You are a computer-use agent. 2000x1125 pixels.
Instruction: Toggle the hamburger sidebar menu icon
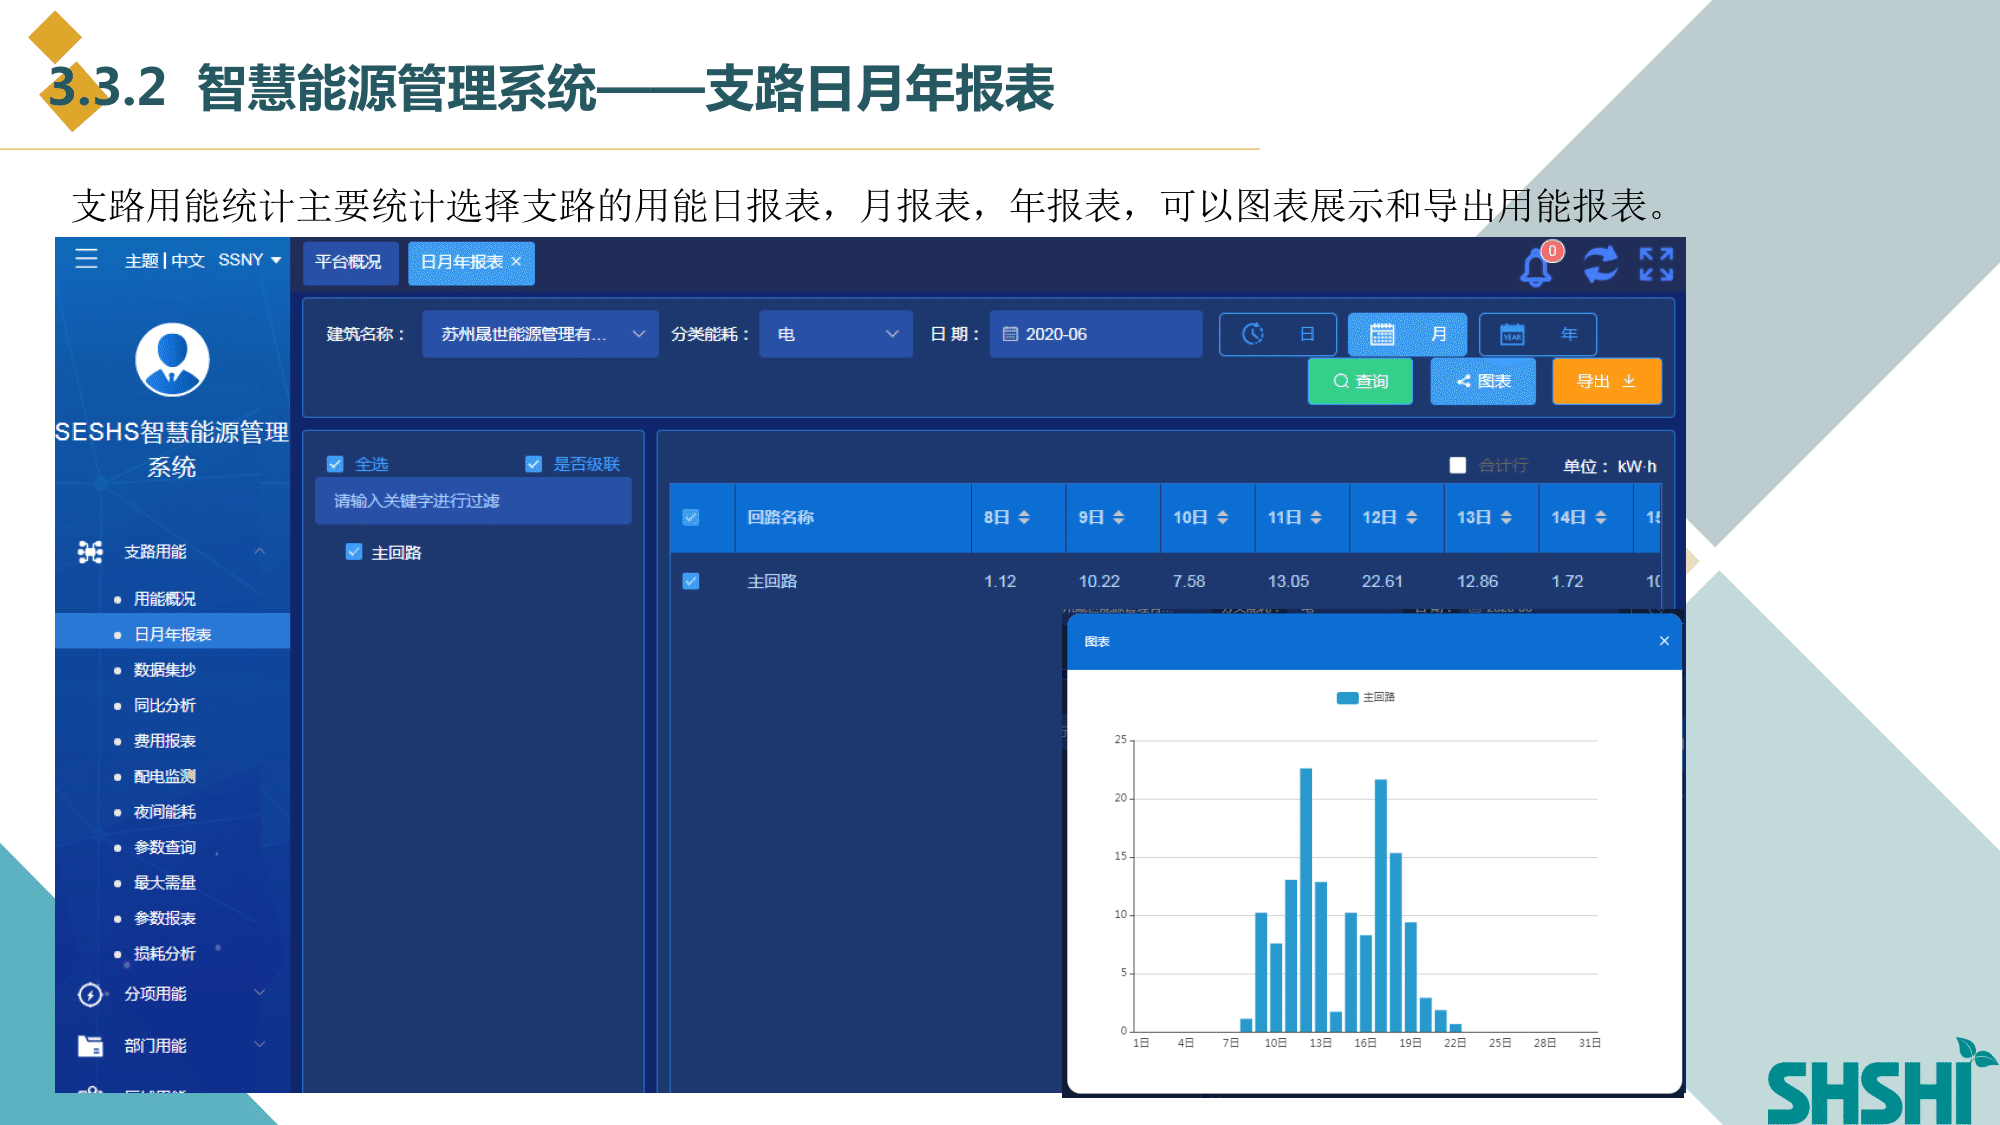87,259
